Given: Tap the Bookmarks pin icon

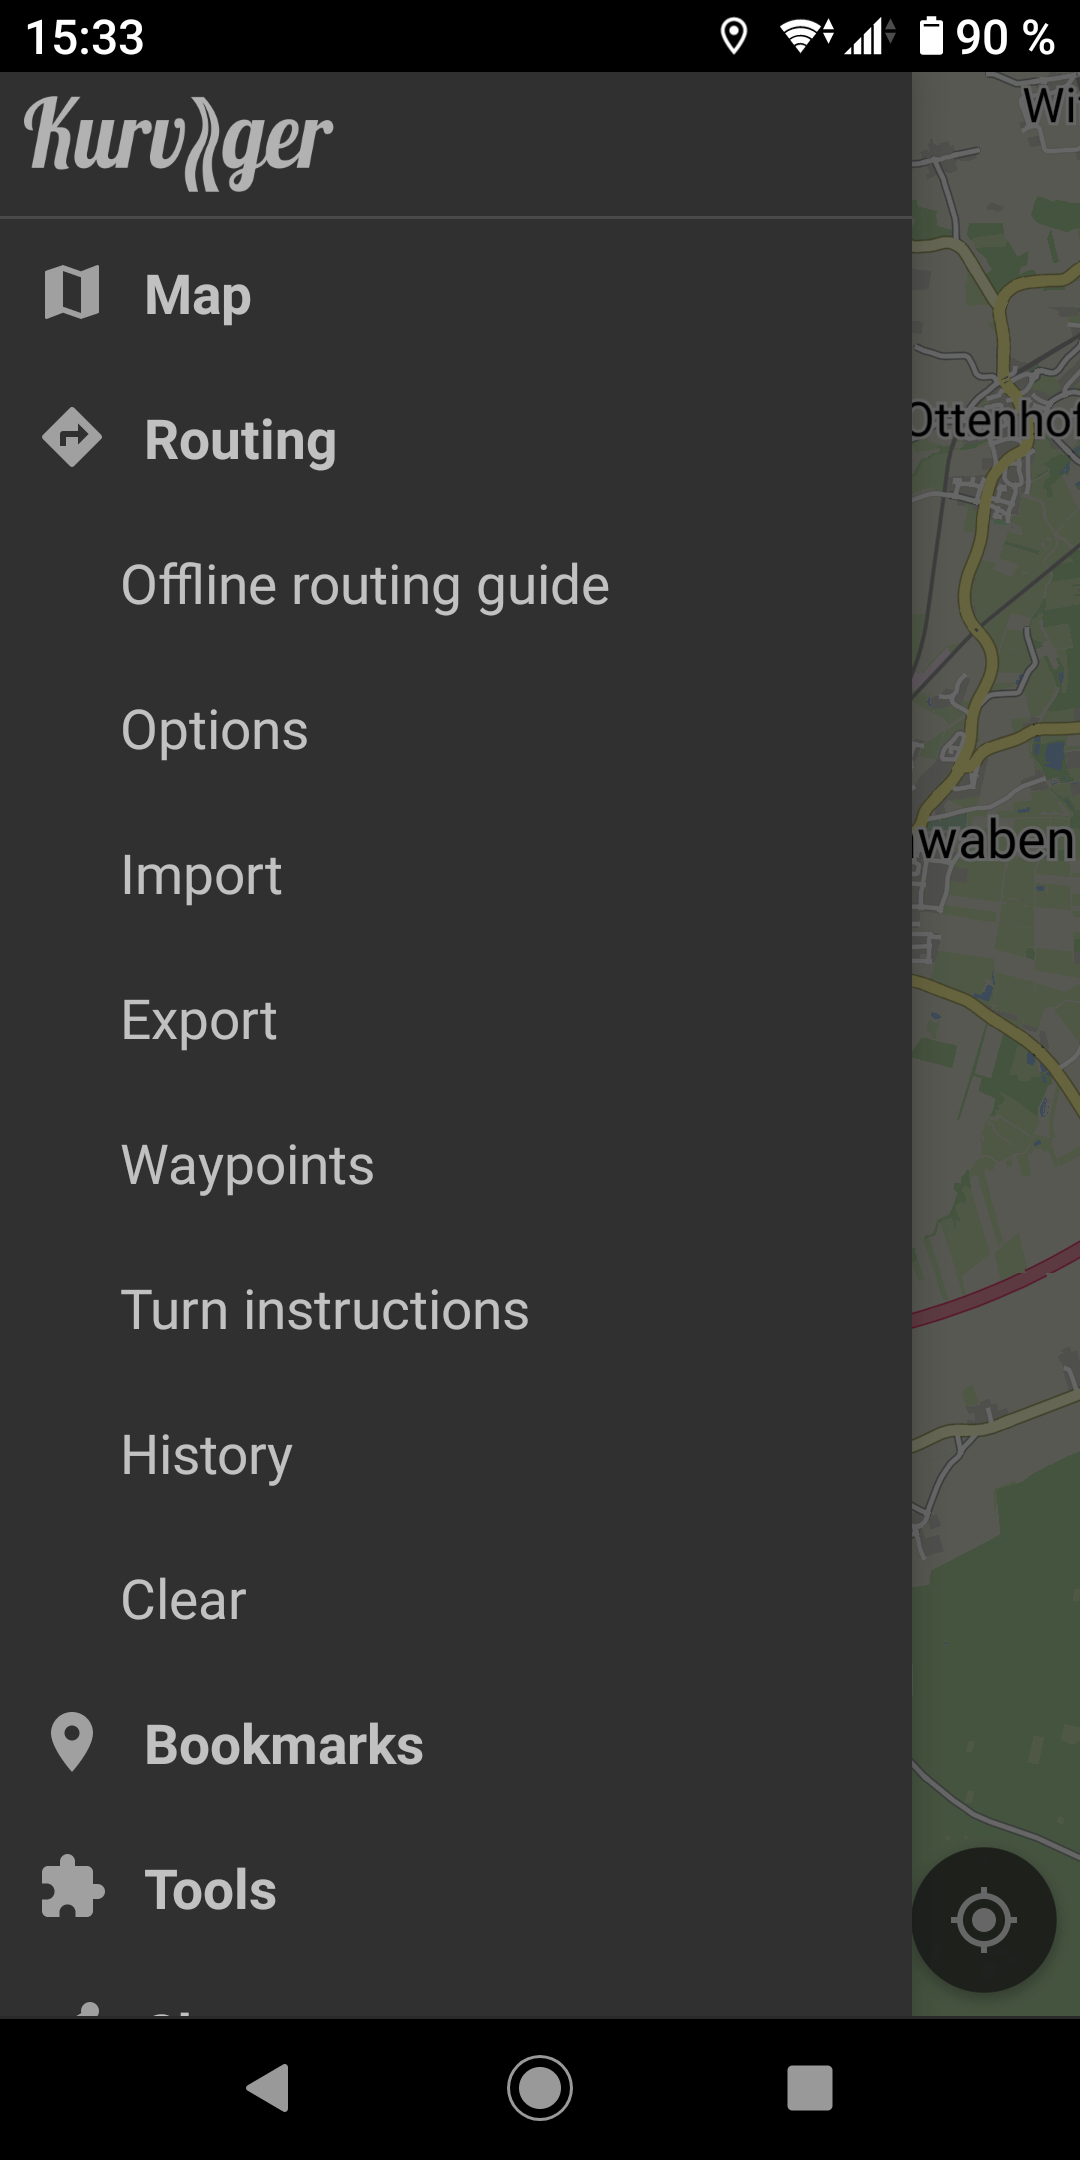Looking at the screenshot, I should click(x=72, y=1743).
